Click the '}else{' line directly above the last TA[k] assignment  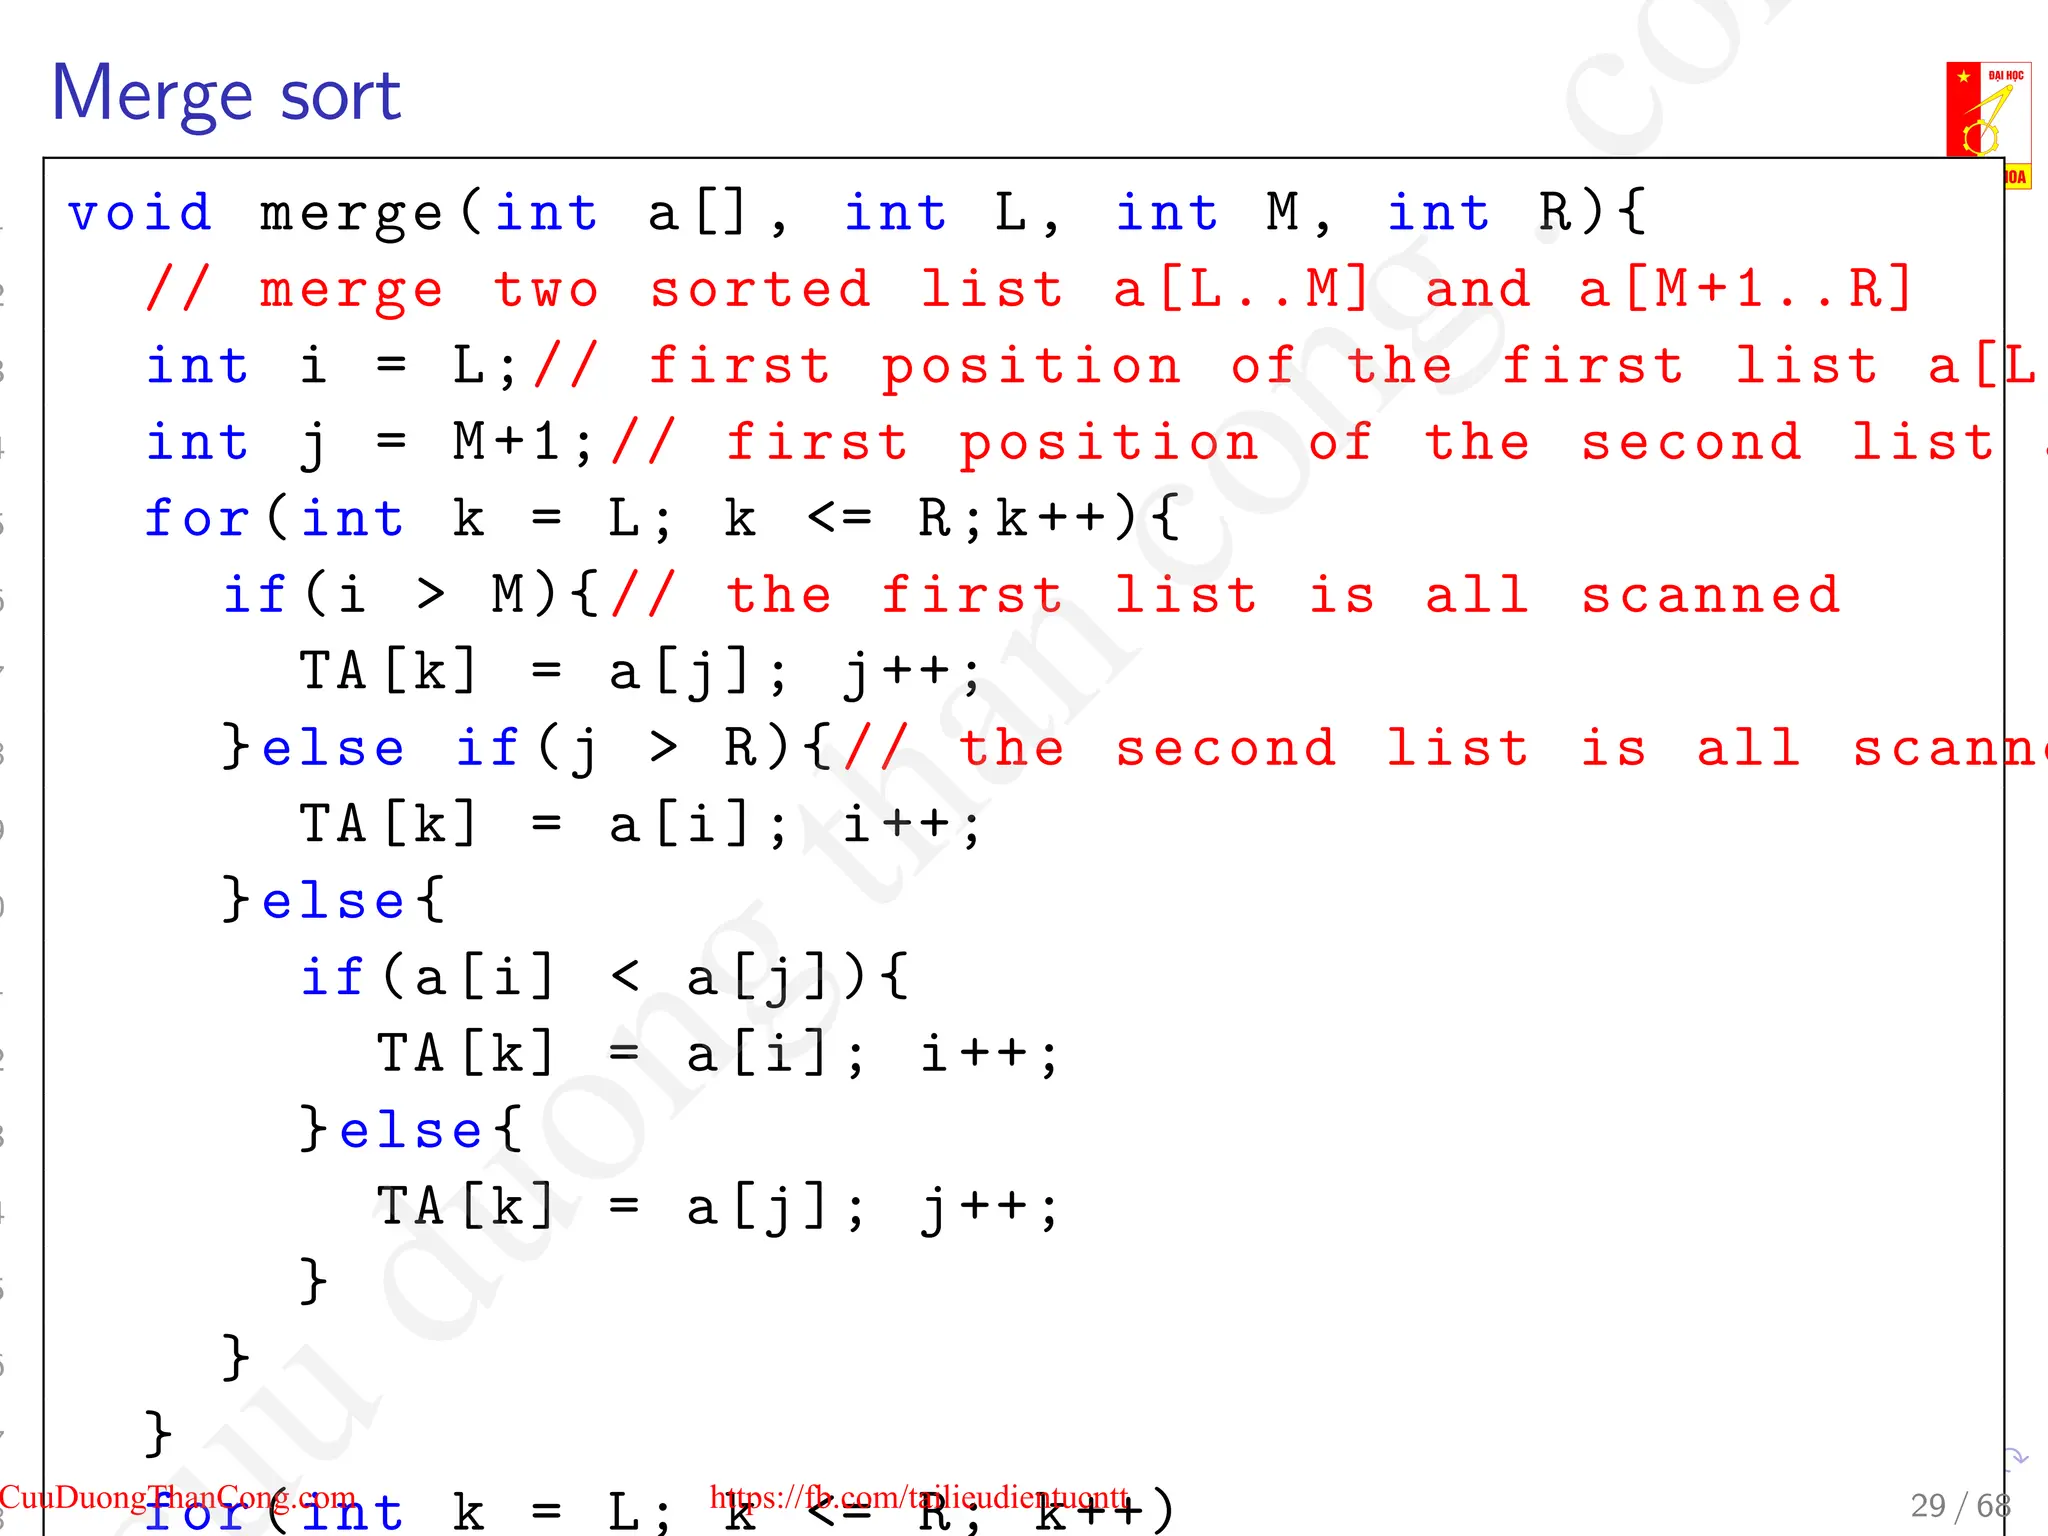pyautogui.click(x=411, y=1131)
